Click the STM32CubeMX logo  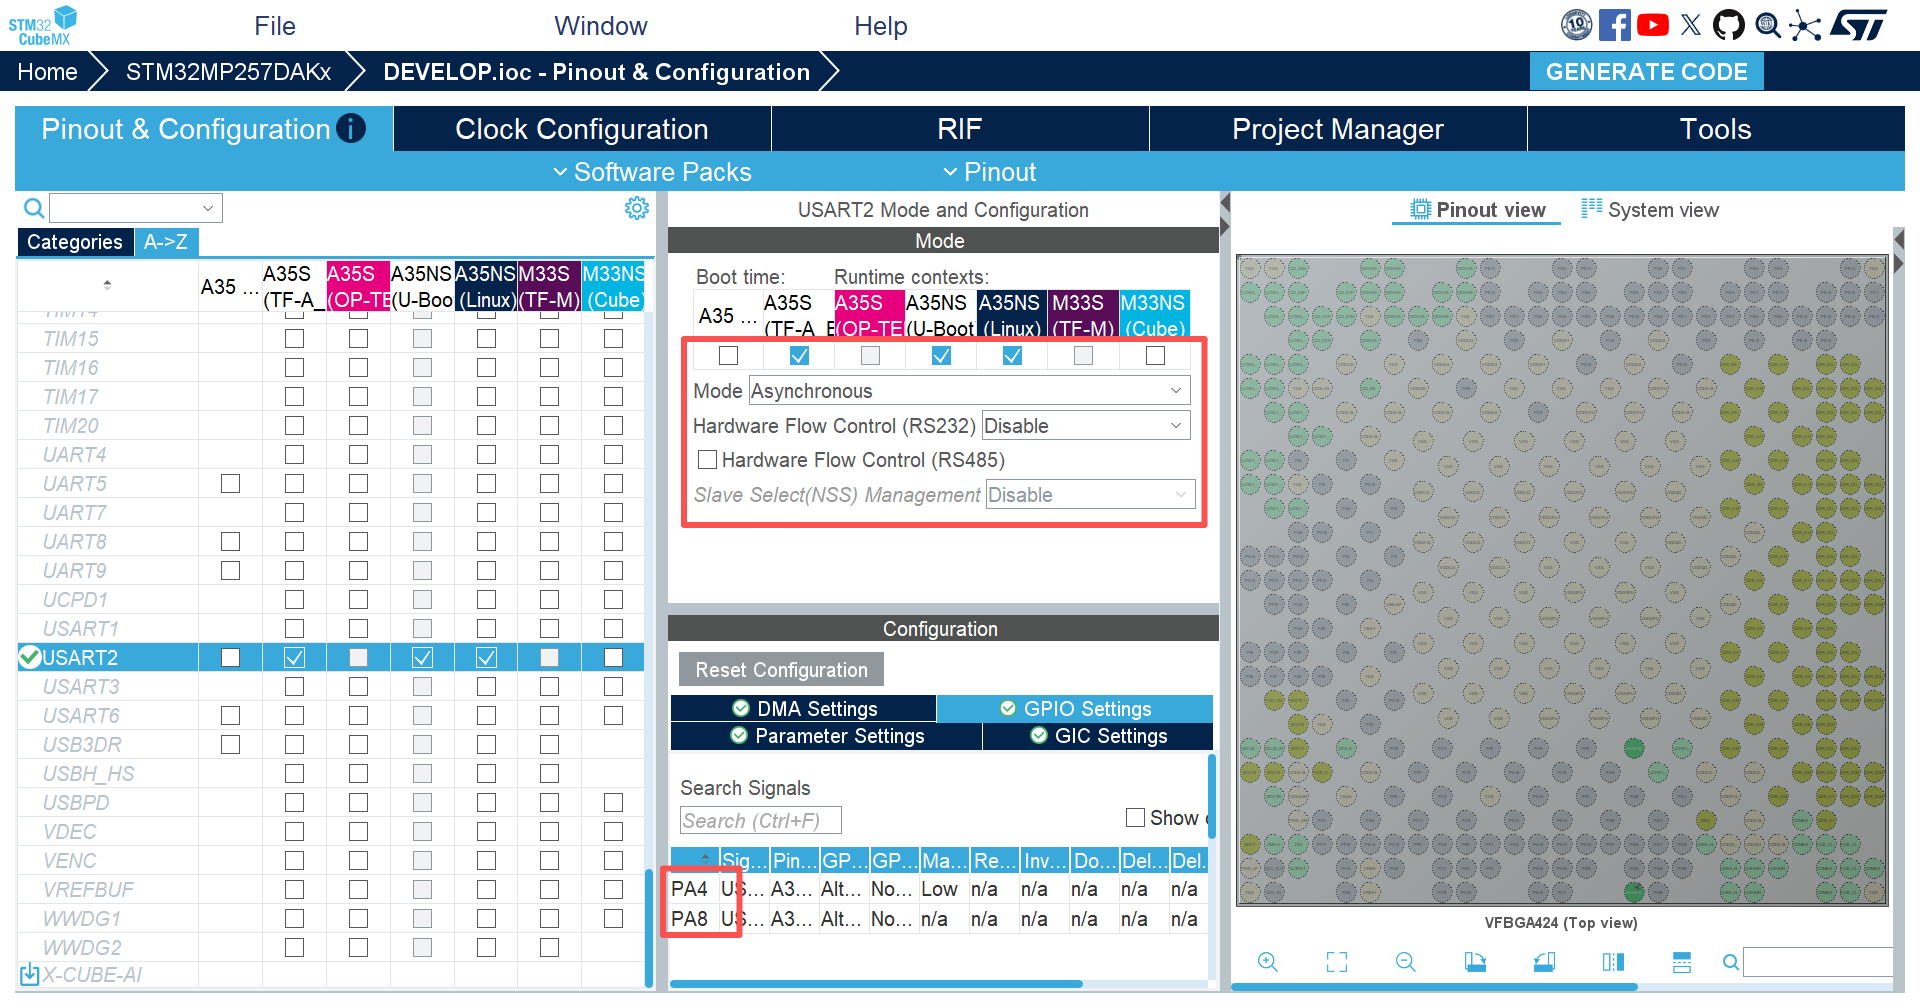tap(42, 25)
